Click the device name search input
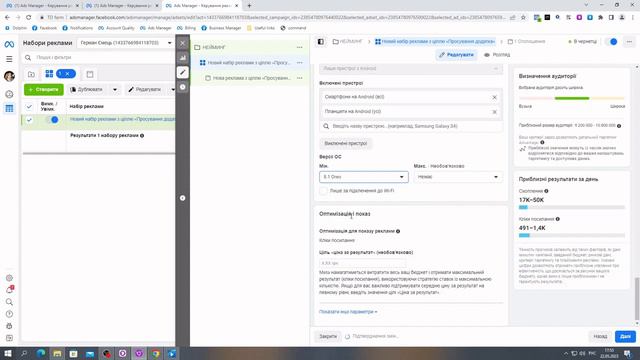 (x=411, y=126)
